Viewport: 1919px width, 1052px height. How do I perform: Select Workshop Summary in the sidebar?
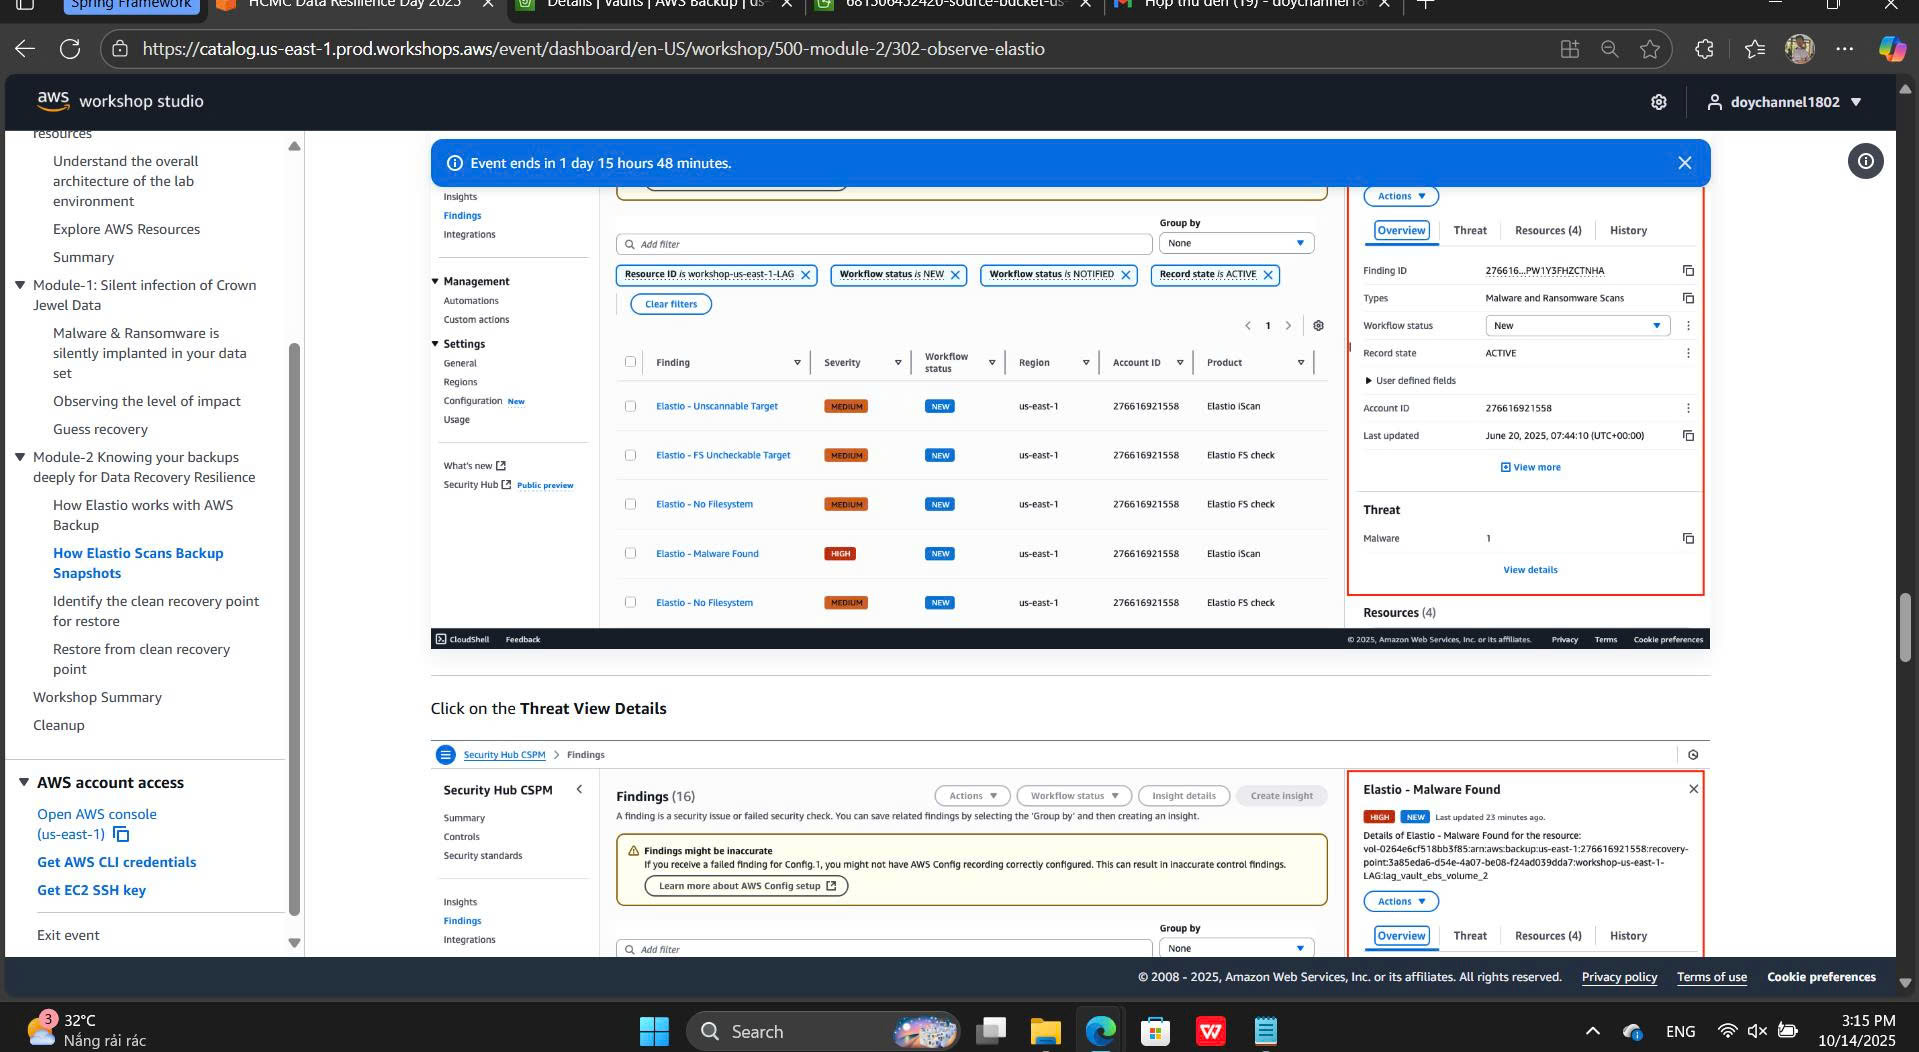[x=97, y=697]
